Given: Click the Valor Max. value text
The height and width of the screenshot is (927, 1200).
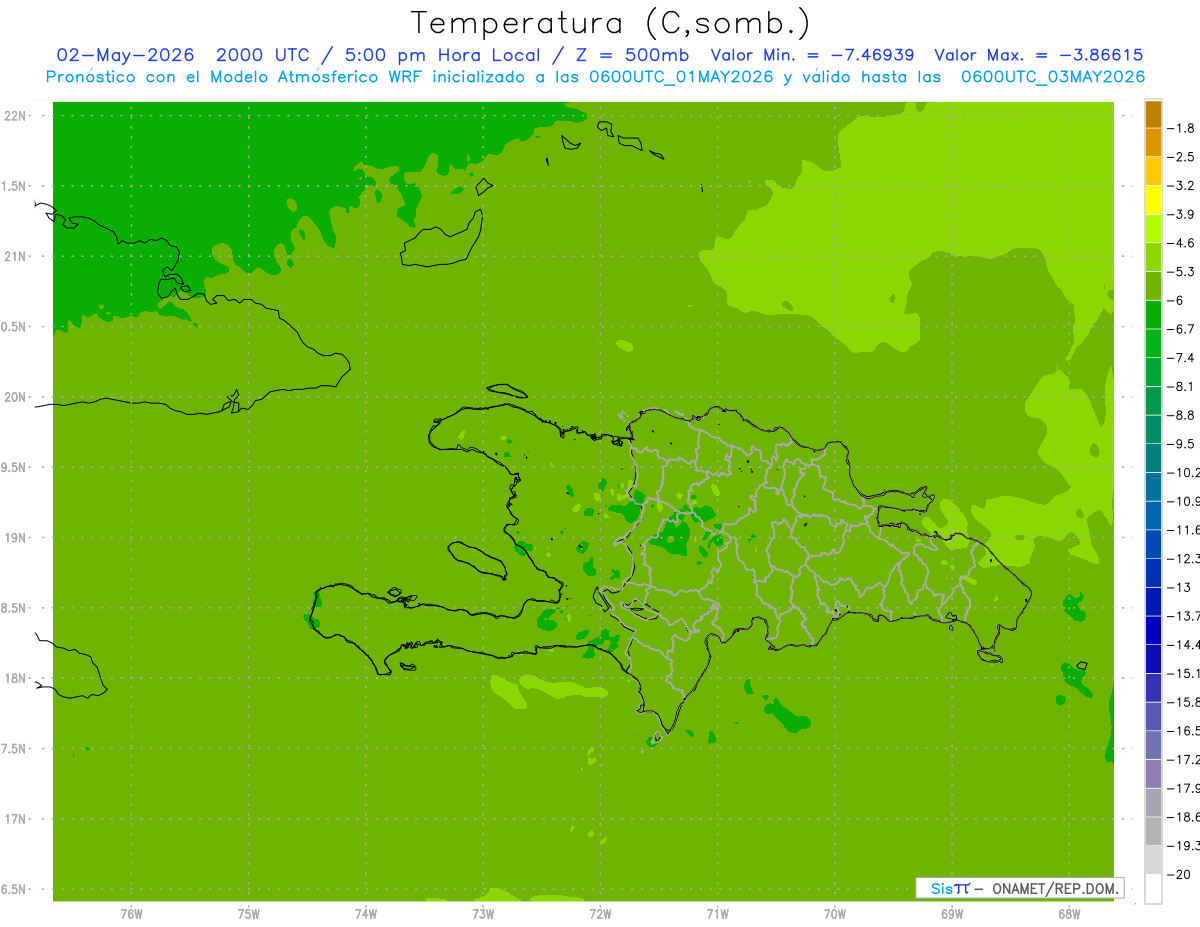Looking at the screenshot, I should coord(1038,55).
